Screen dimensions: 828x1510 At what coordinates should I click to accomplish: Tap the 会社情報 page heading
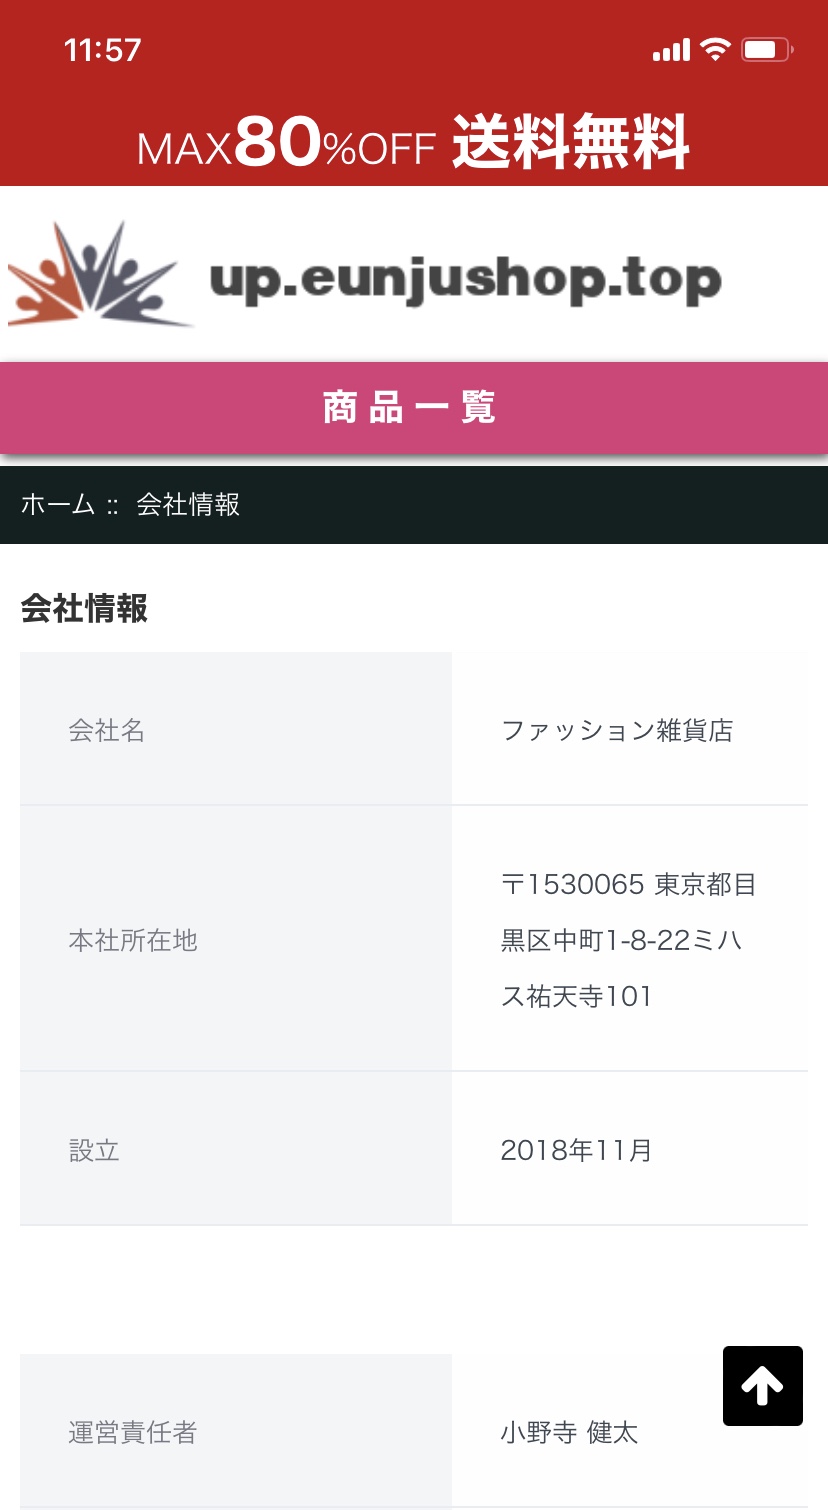point(84,608)
